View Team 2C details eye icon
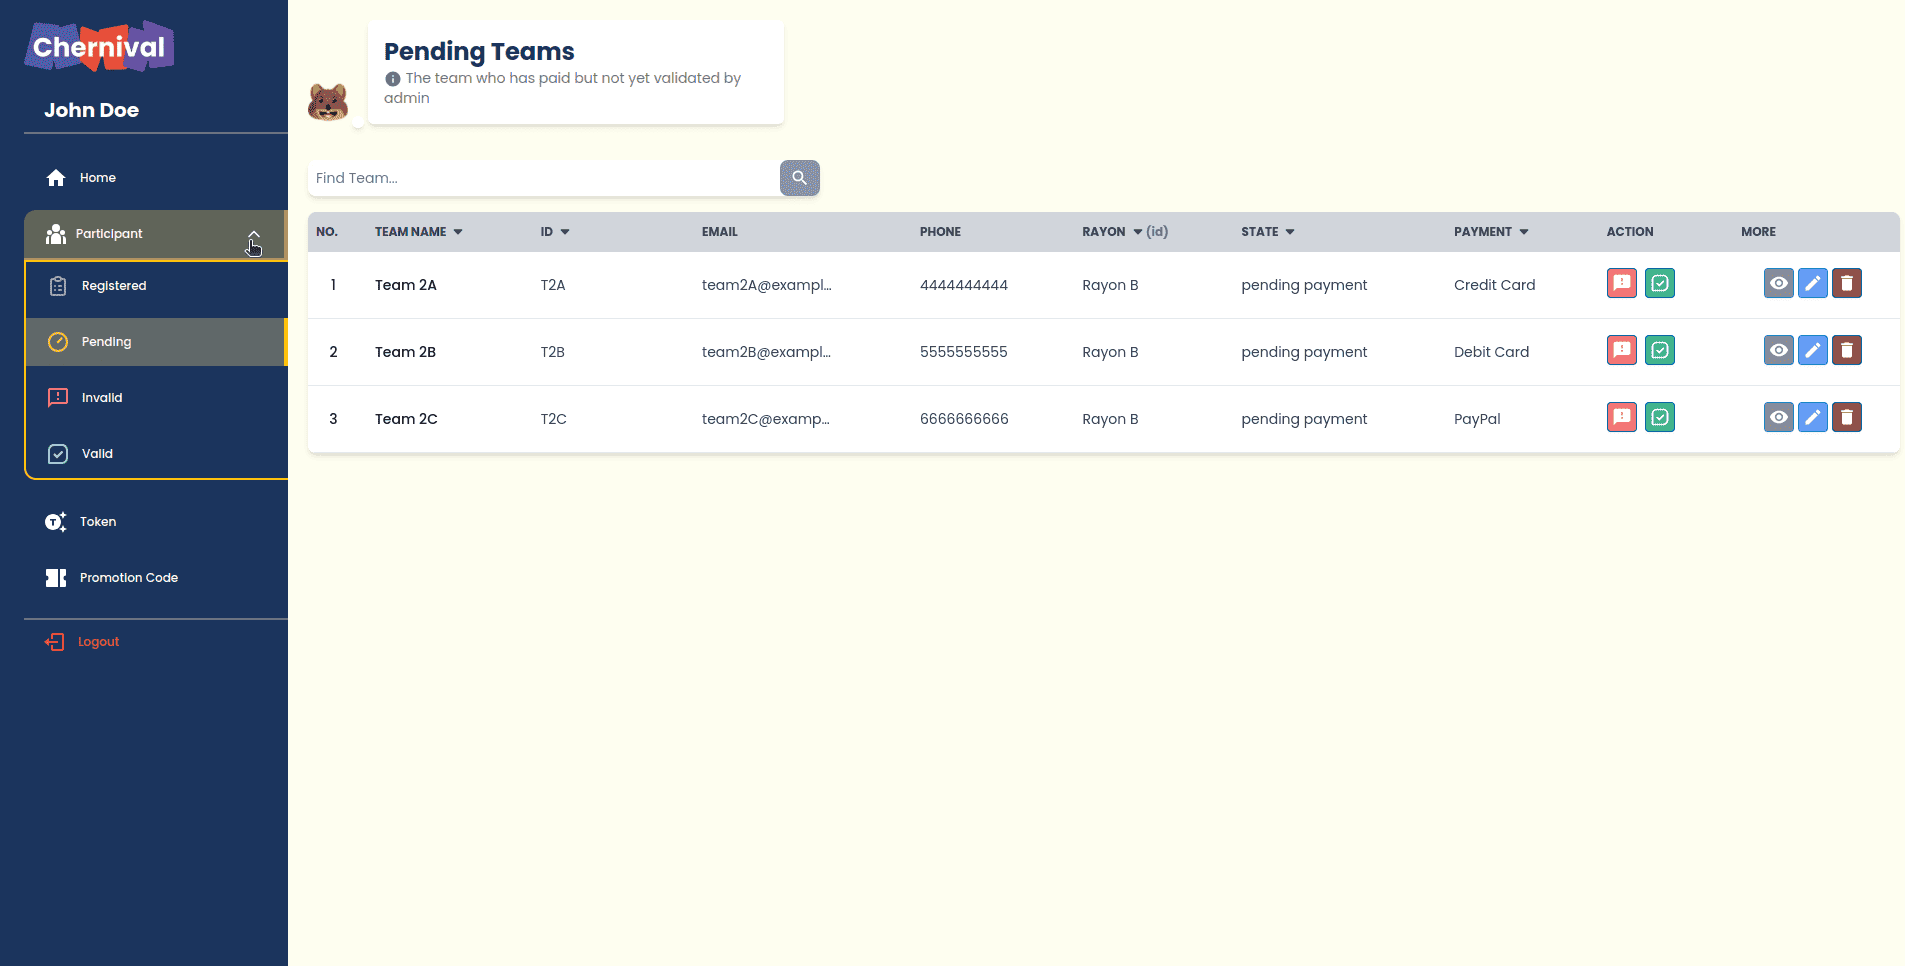Image resolution: width=1905 pixels, height=966 pixels. coord(1778,418)
